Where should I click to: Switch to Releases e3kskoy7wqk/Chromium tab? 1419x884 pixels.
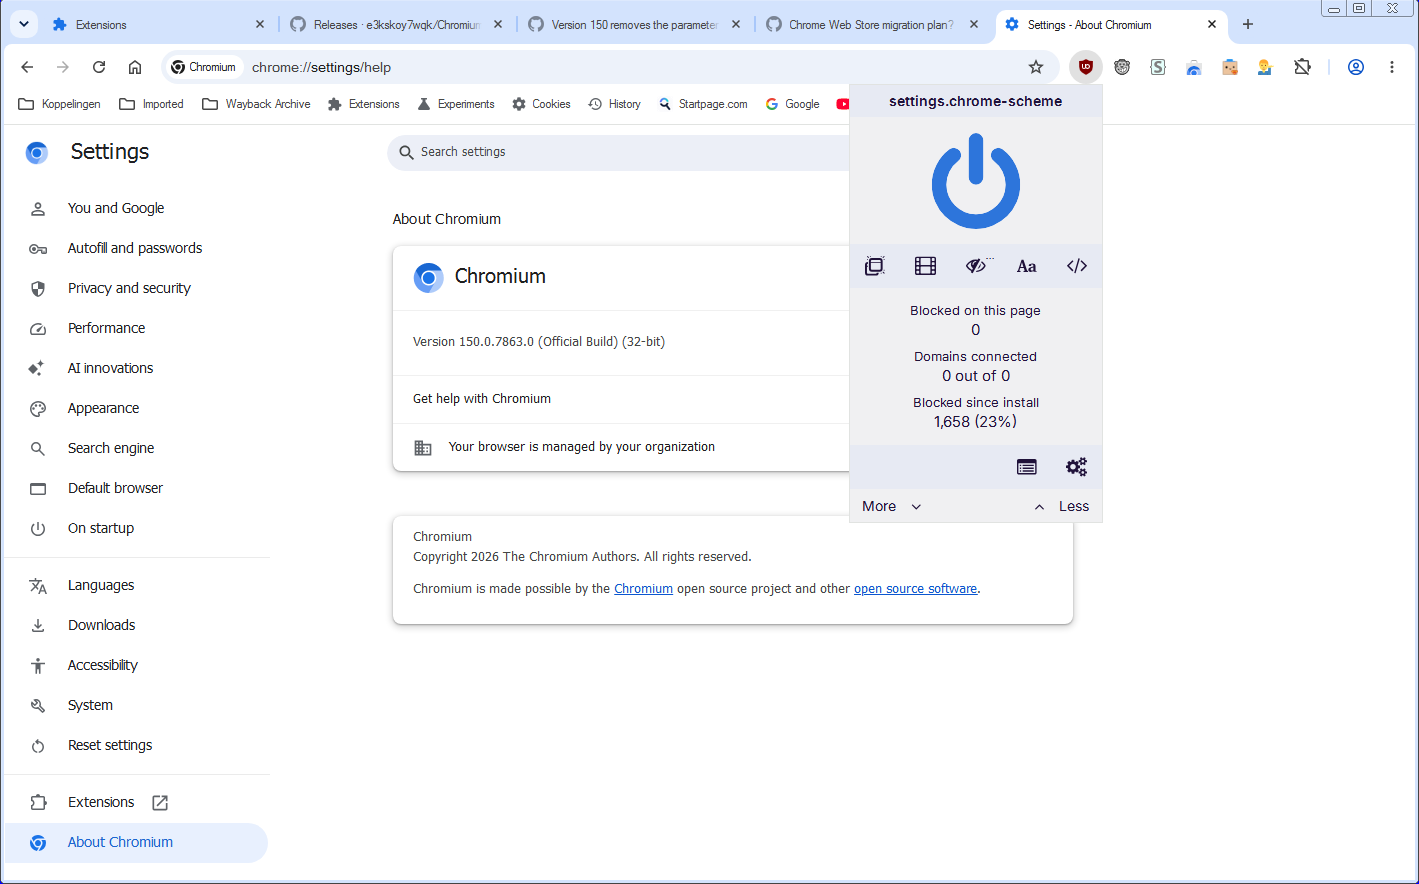click(x=396, y=24)
